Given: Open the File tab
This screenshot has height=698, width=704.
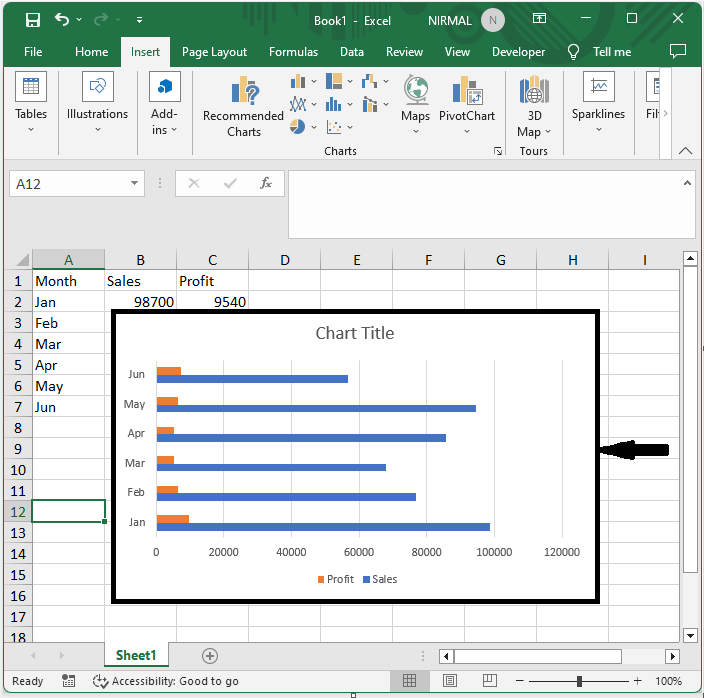Looking at the screenshot, I should 33,52.
